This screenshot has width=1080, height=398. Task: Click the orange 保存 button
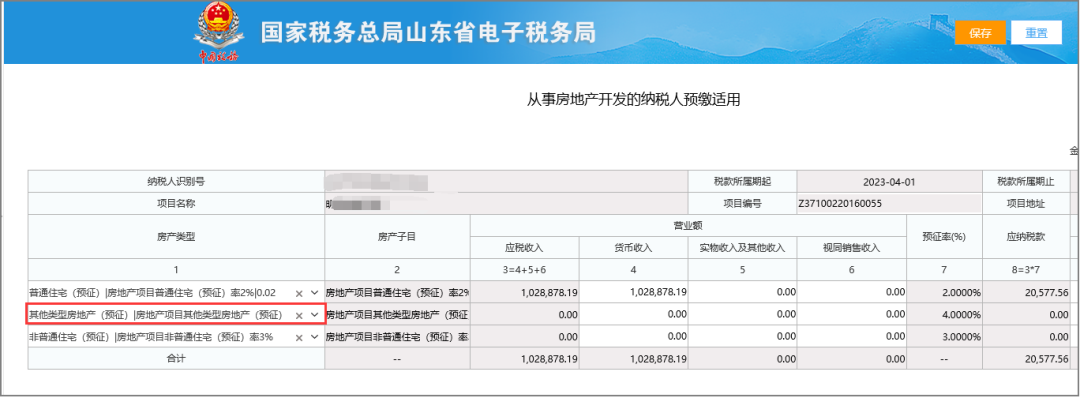(x=980, y=32)
